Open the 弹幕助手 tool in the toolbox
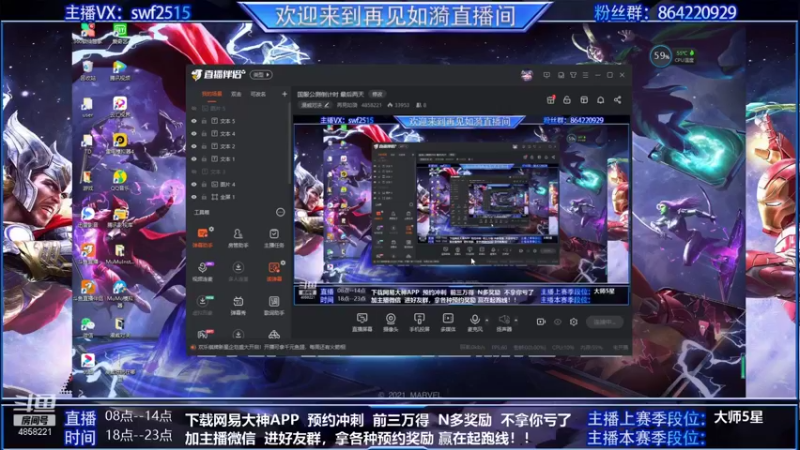This screenshot has height=450, width=800. pyautogui.click(x=203, y=237)
